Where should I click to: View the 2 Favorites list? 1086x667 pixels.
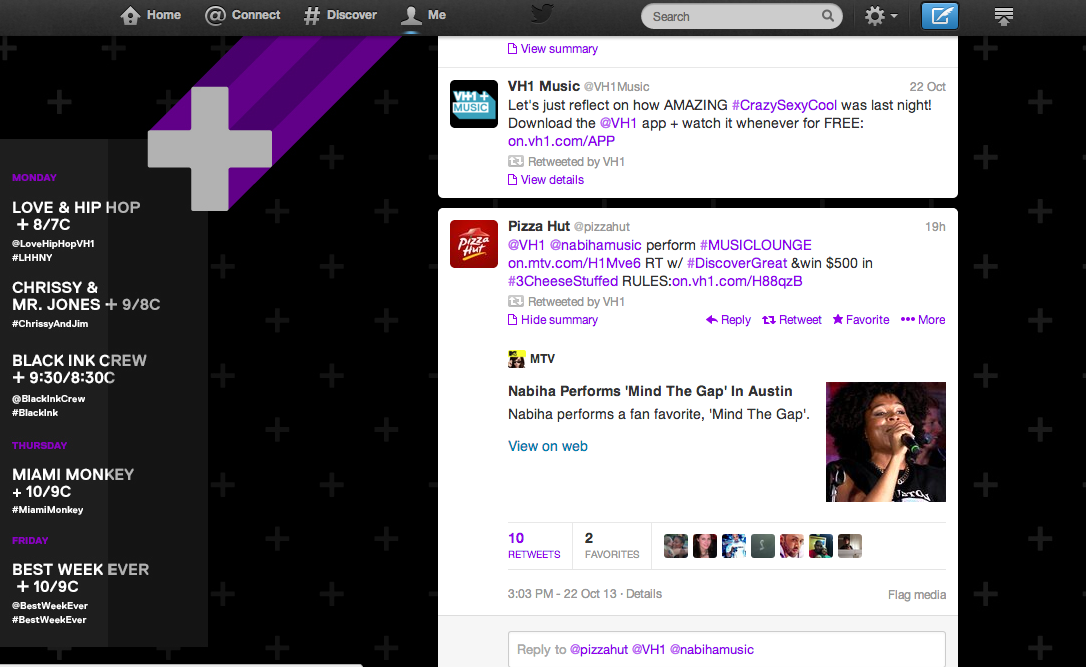click(612, 545)
